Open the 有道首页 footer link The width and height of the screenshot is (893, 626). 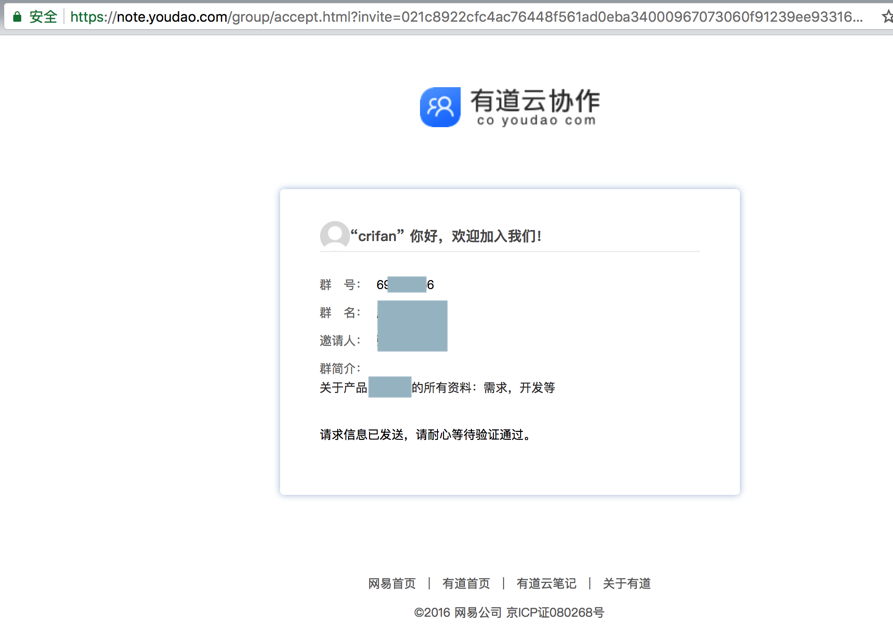[466, 583]
